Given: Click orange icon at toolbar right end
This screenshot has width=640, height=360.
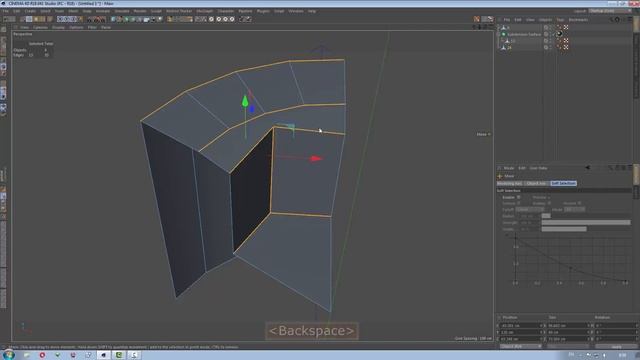Looking at the screenshot, I should click(x=476, y=19).
